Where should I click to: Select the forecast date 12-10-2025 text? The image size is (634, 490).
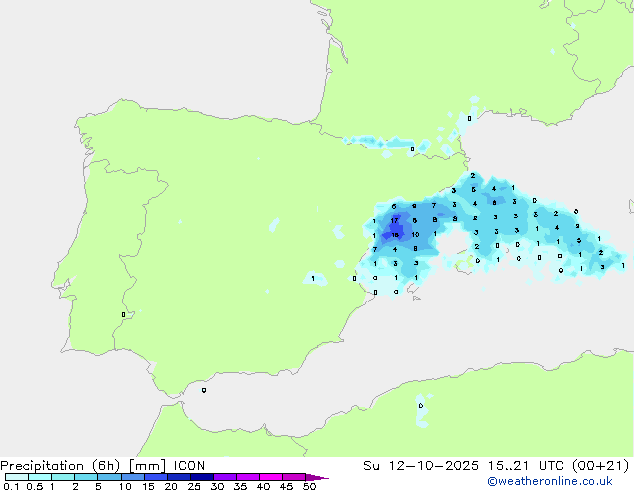(x=434, y=466)
